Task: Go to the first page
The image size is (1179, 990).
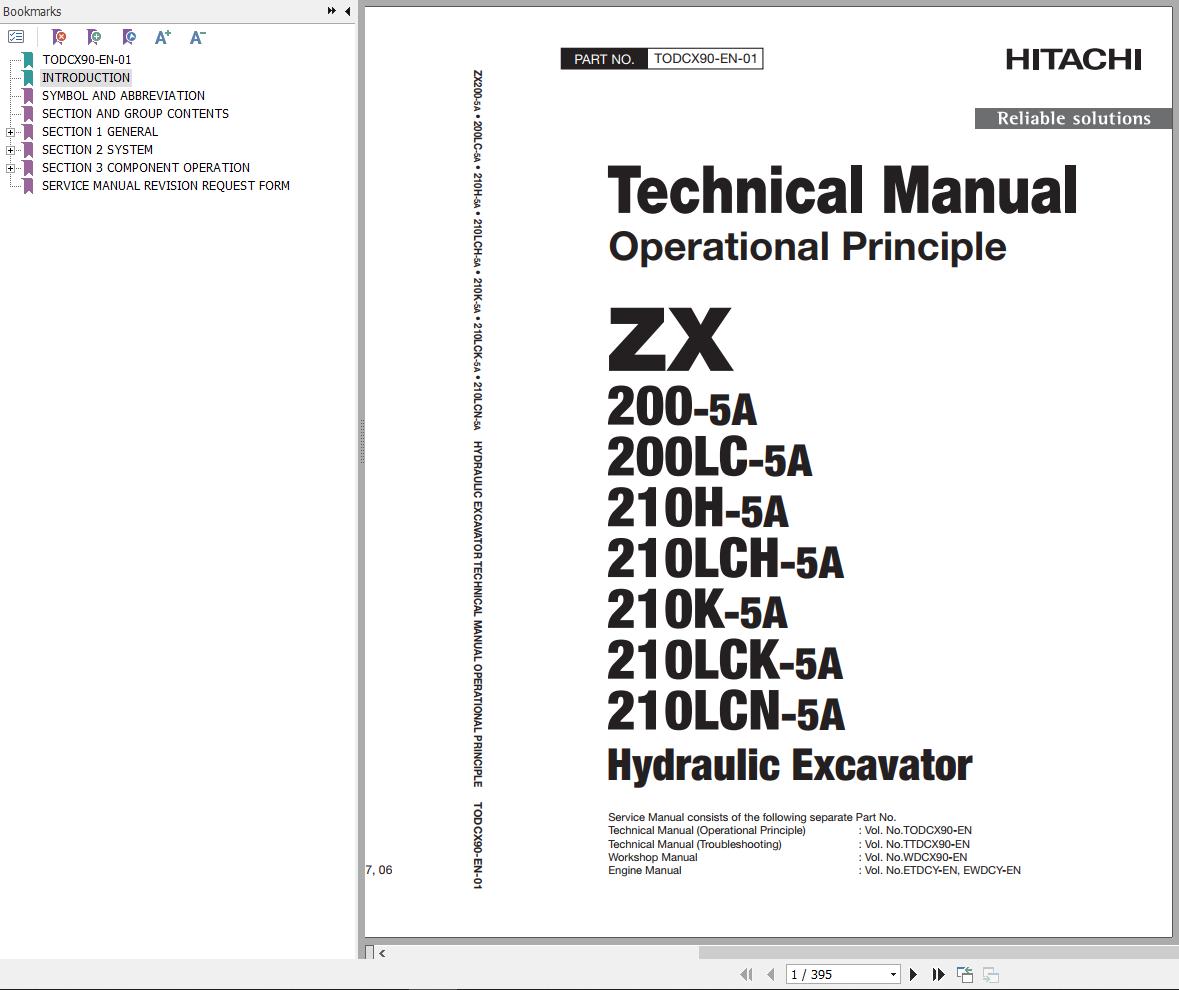Action: point(746,974)
